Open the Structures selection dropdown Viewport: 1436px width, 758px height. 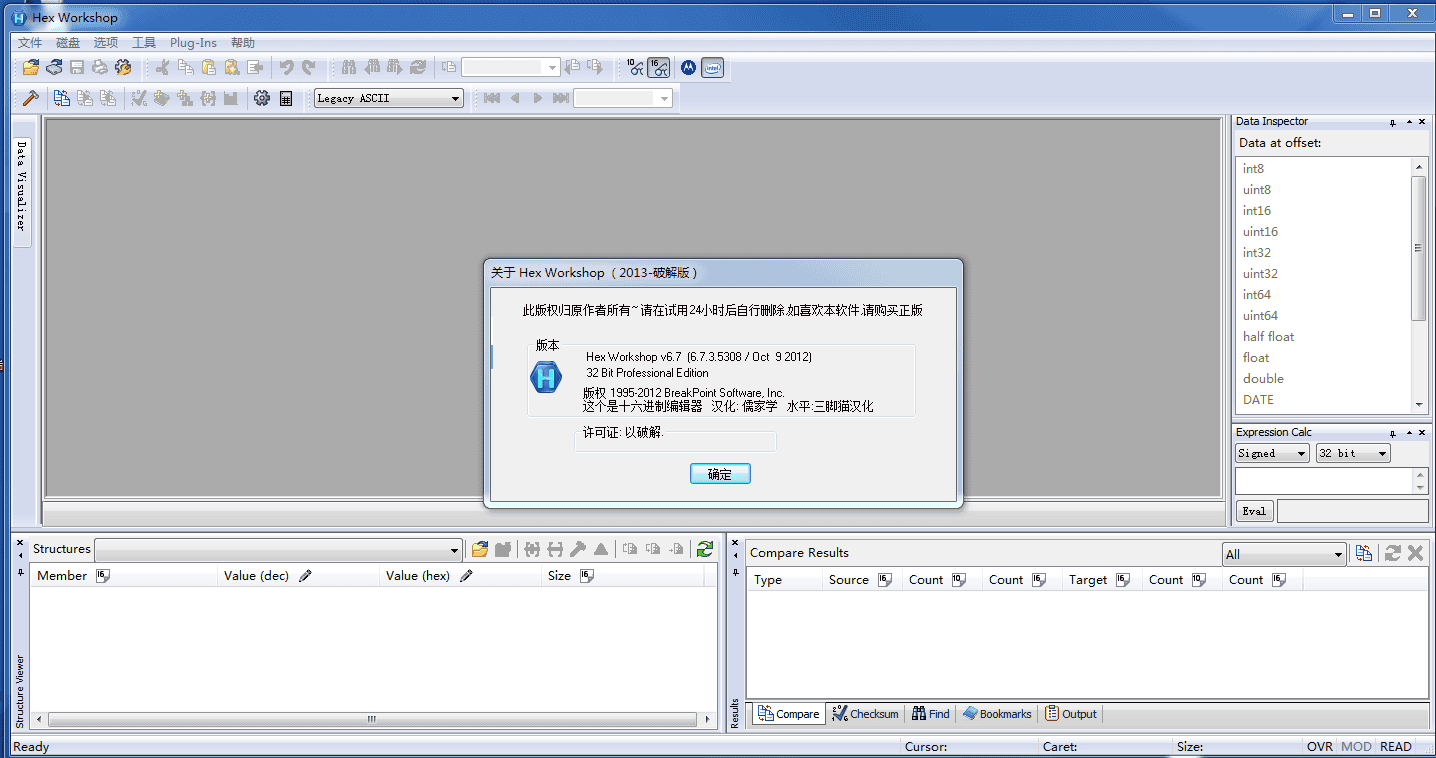tap(278, 549)
